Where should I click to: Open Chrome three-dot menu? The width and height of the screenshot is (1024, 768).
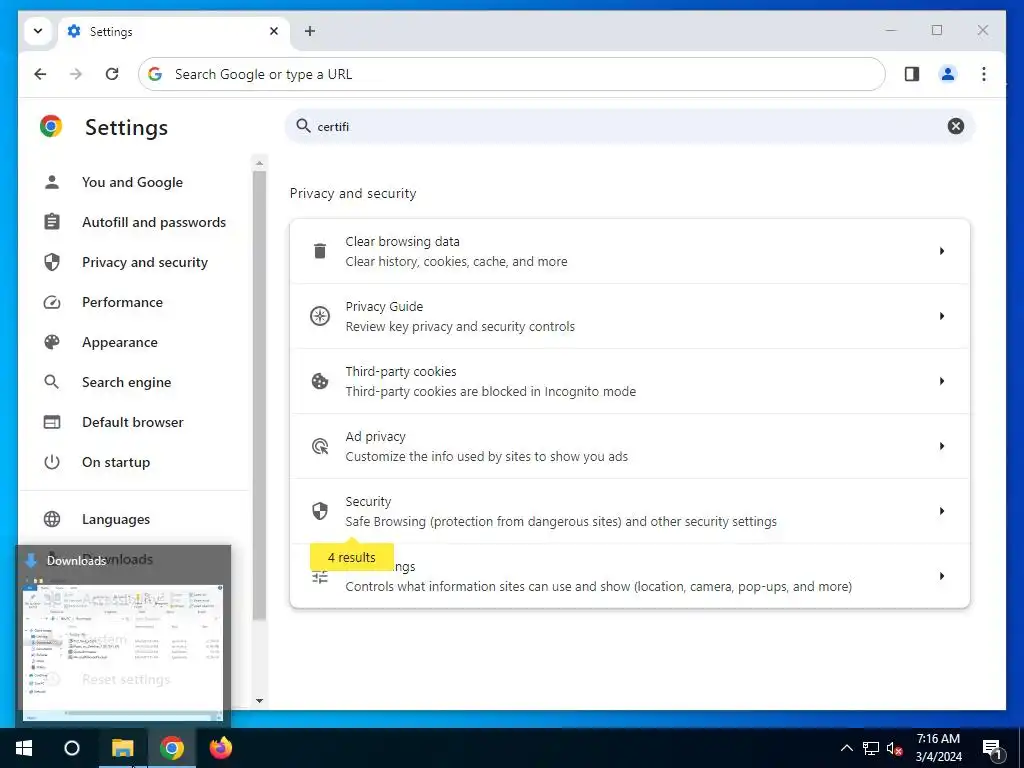coord(984,74)
